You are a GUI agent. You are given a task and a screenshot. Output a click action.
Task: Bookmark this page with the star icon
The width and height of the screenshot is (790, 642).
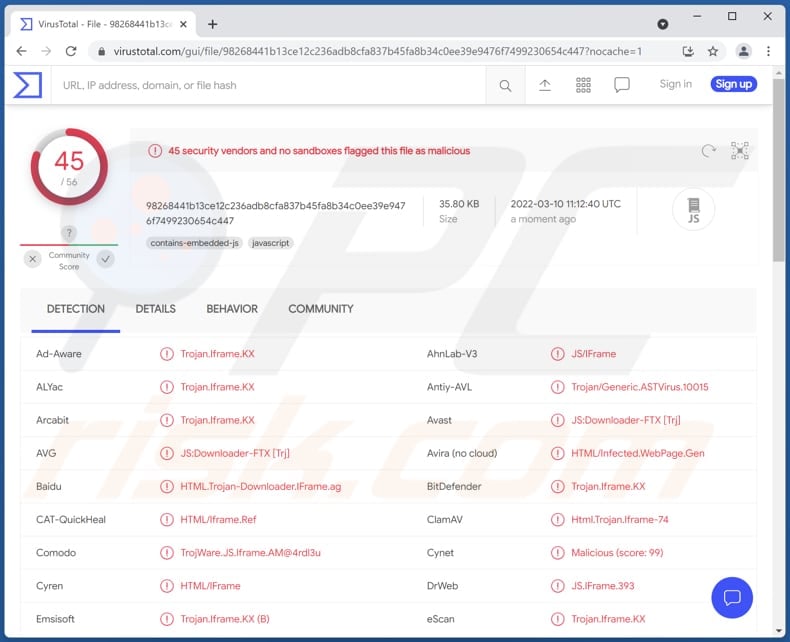tap(712, 51)
